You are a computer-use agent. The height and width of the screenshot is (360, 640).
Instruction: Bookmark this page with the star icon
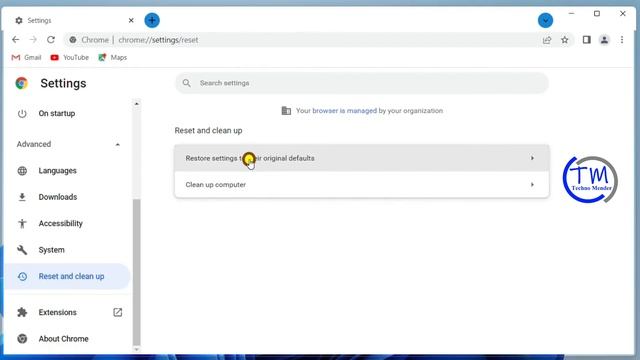[564, 40]
